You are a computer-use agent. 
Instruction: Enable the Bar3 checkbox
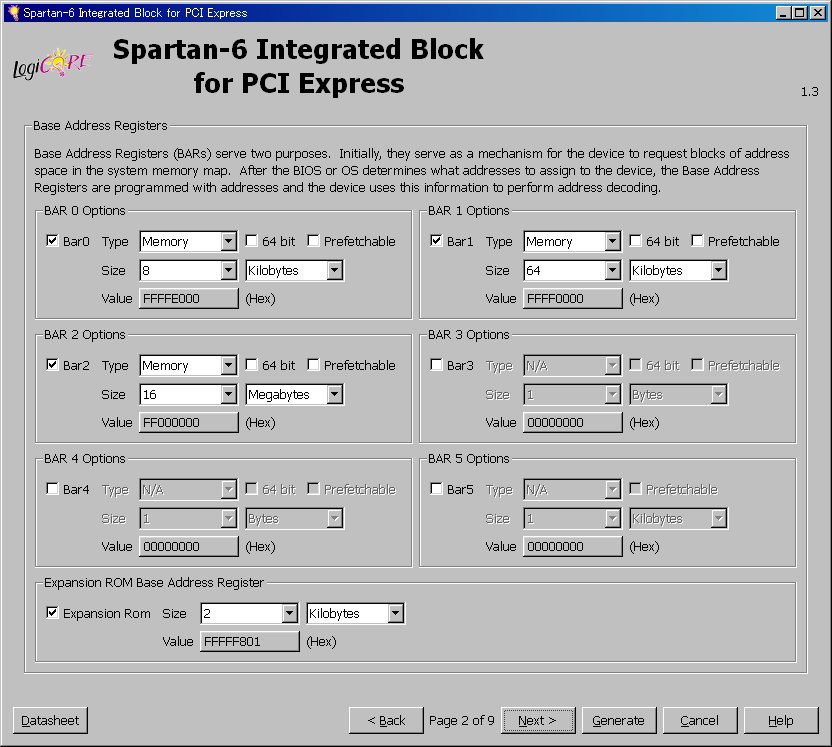pyautogui.click(x=437, y=365)
